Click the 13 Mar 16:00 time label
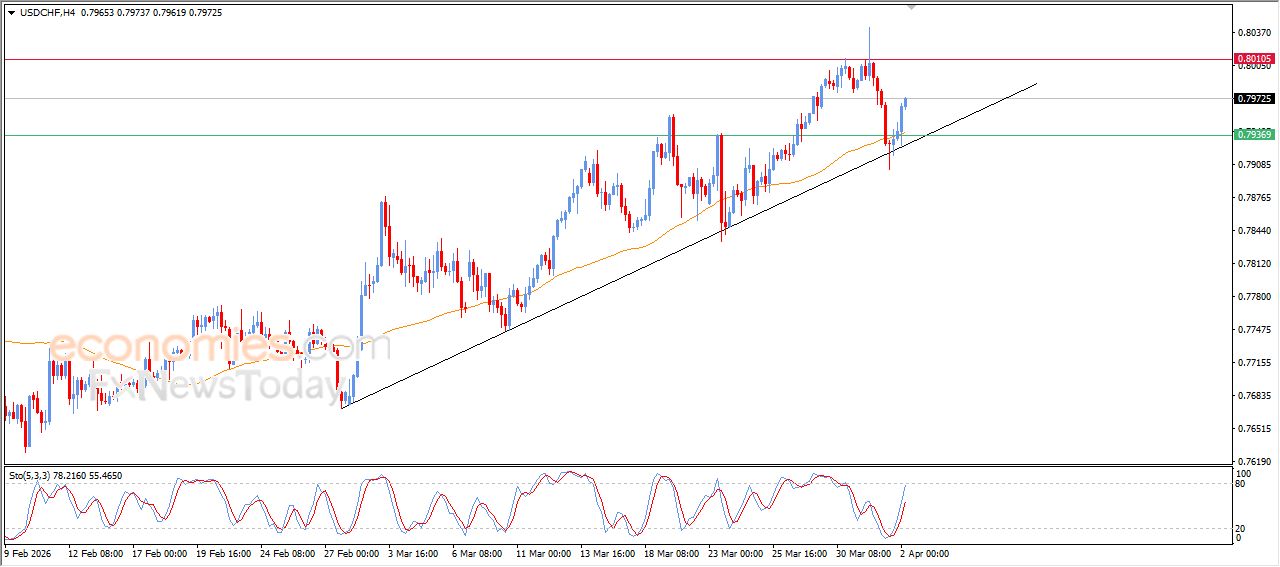Screen dimensions: 1280x567 (x=608, y=553)
